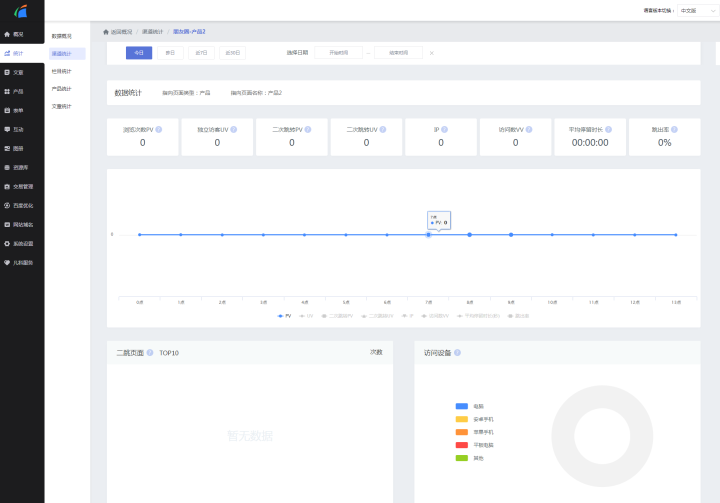Select 渠道统计 in the statistics submenu
Screen dimensions: 720x503
click(x=67, y=54)
